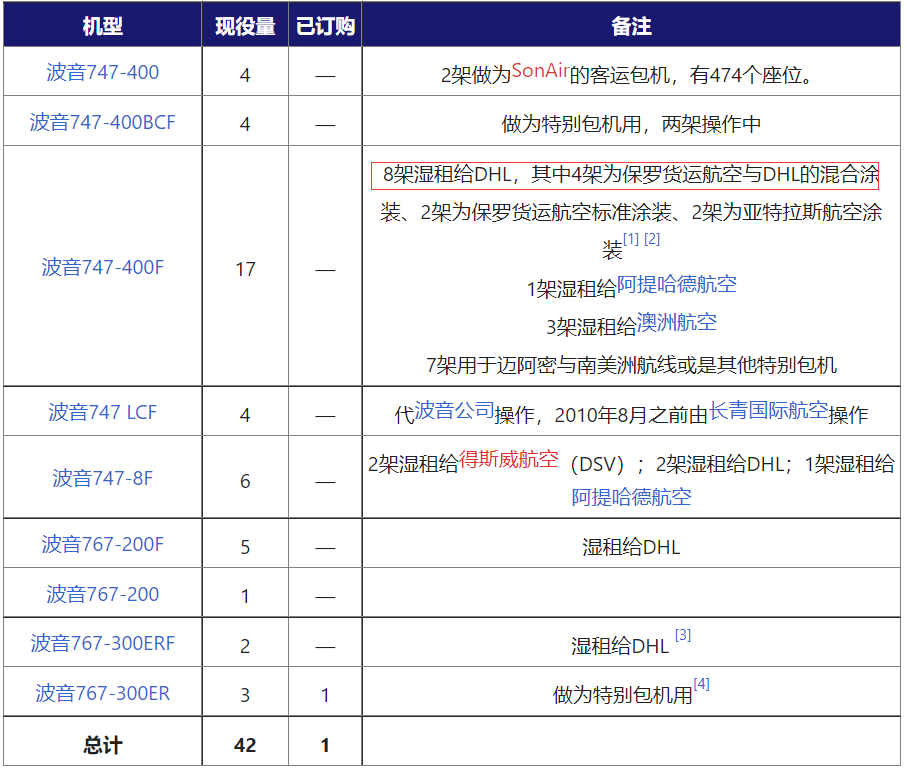This screenshot has width=907, height=770.
Task: Follow the red 得斯威航空 link
Action: (x=509, y=459)
